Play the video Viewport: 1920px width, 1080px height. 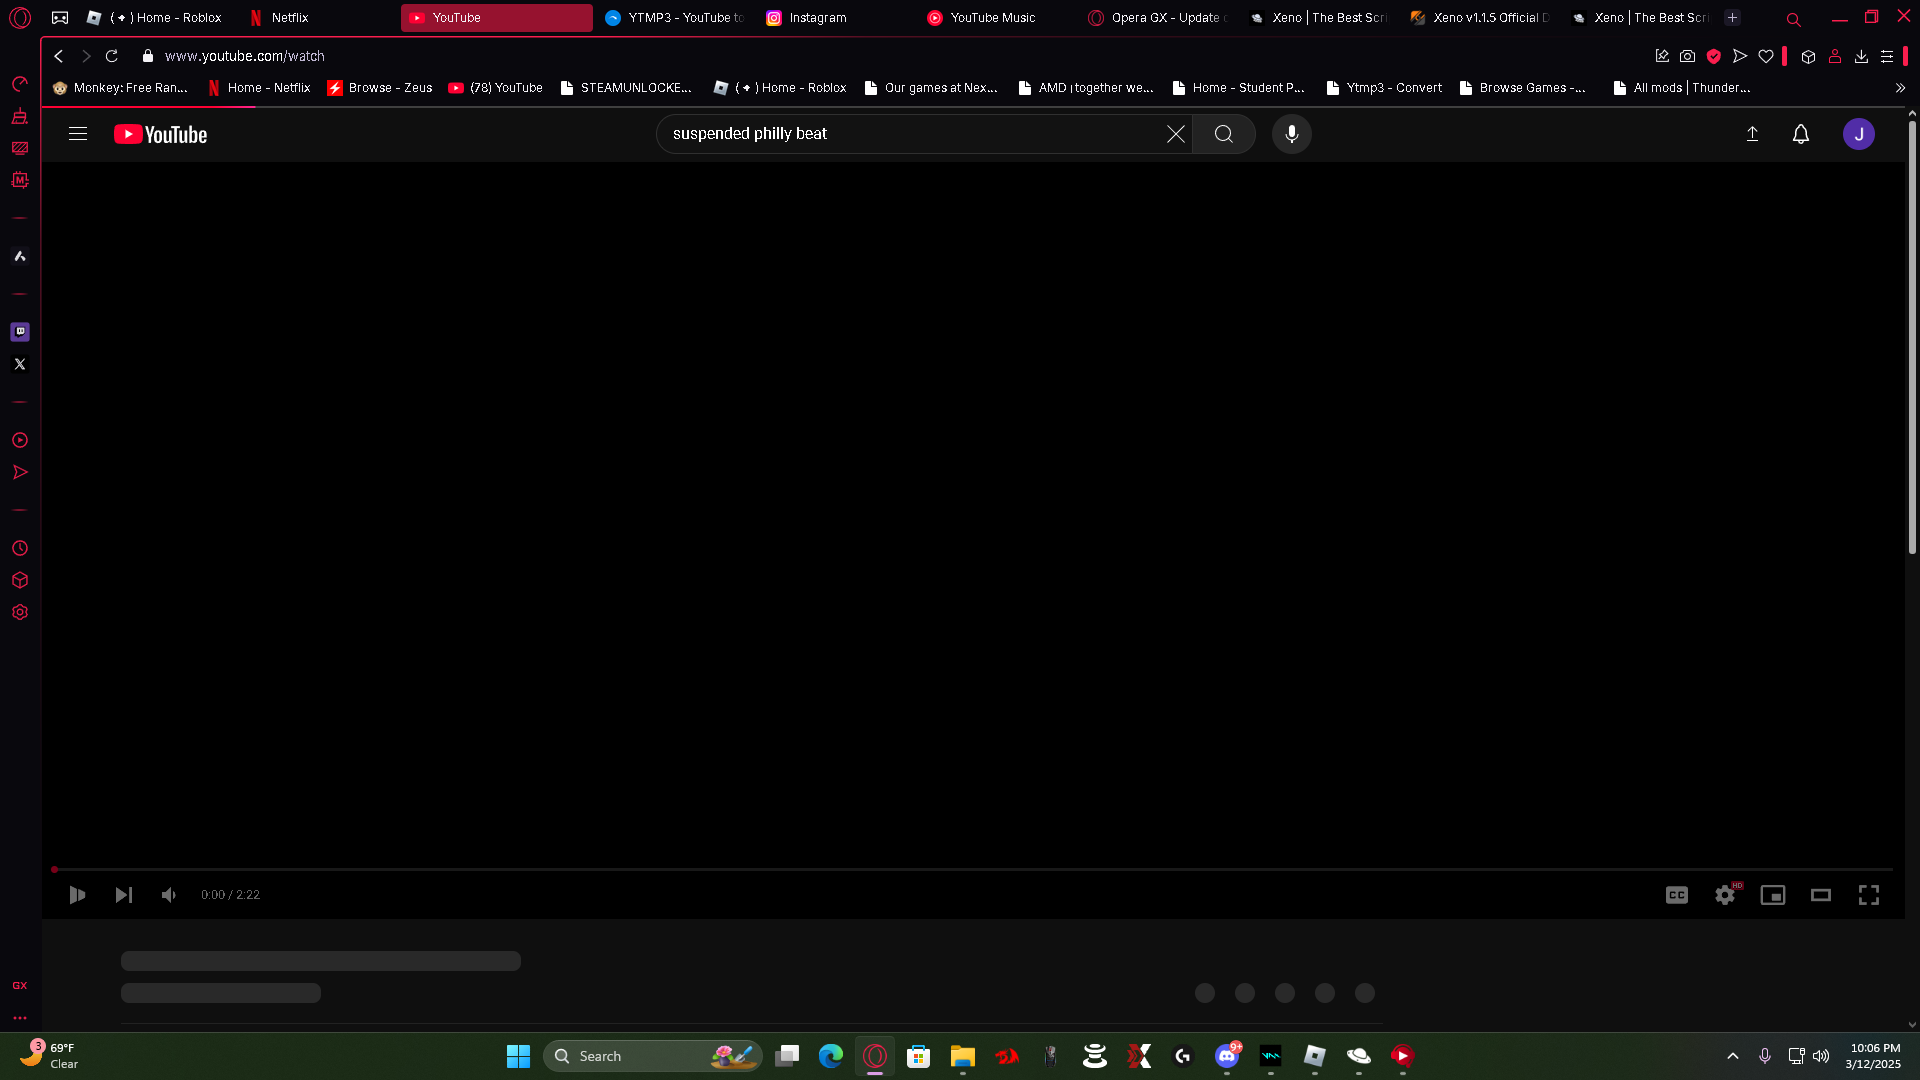point(77,895)
